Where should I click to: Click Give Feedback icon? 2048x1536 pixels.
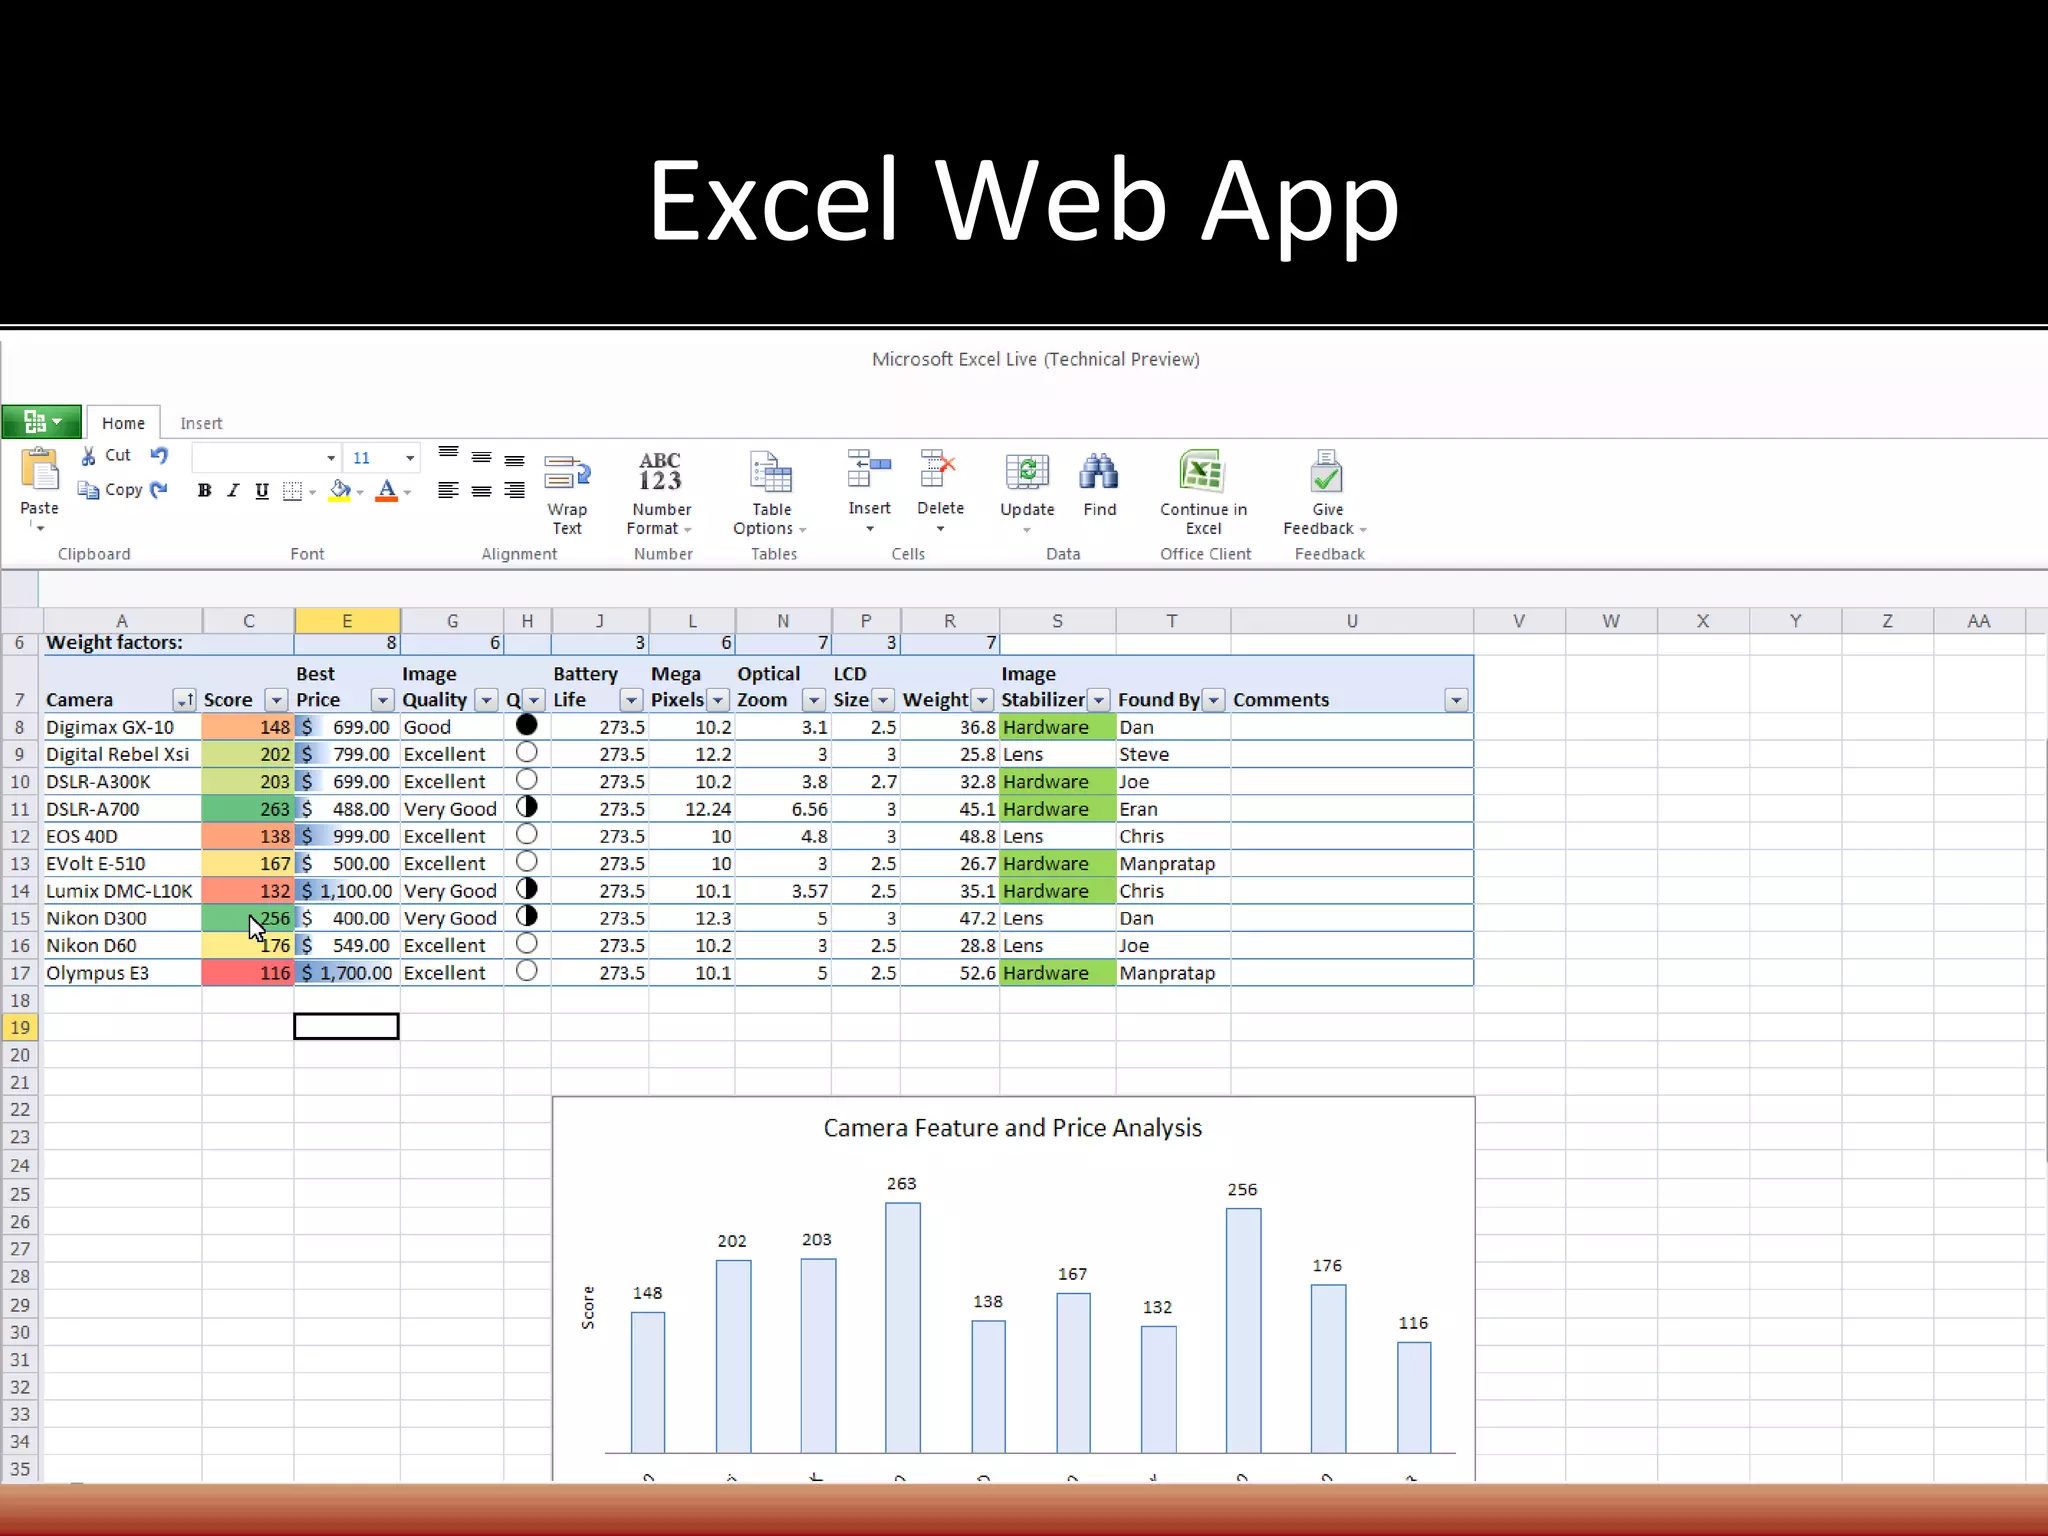(x=1327, y=471)
